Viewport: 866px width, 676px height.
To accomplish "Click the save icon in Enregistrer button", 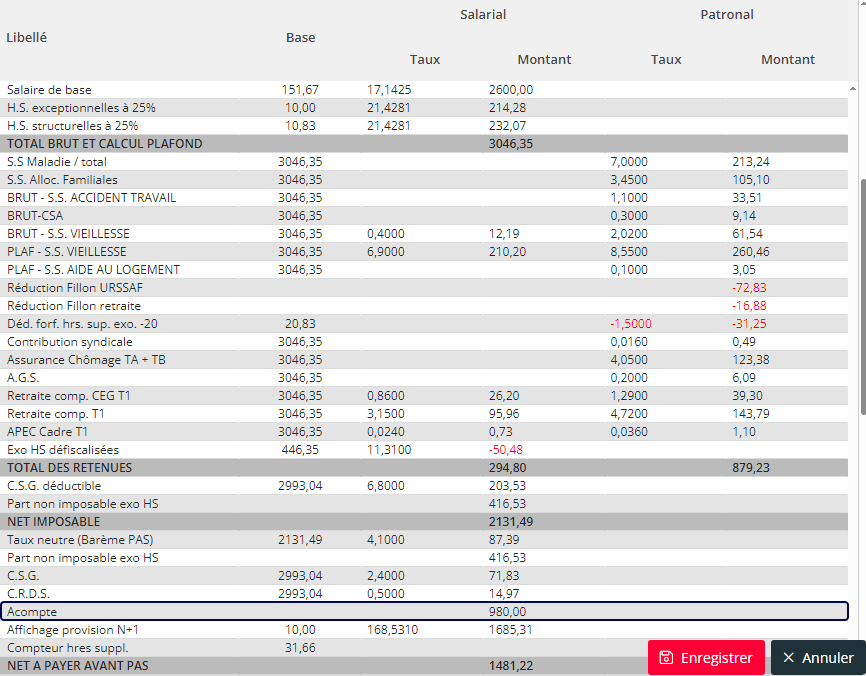I will [x=666, y=658].
